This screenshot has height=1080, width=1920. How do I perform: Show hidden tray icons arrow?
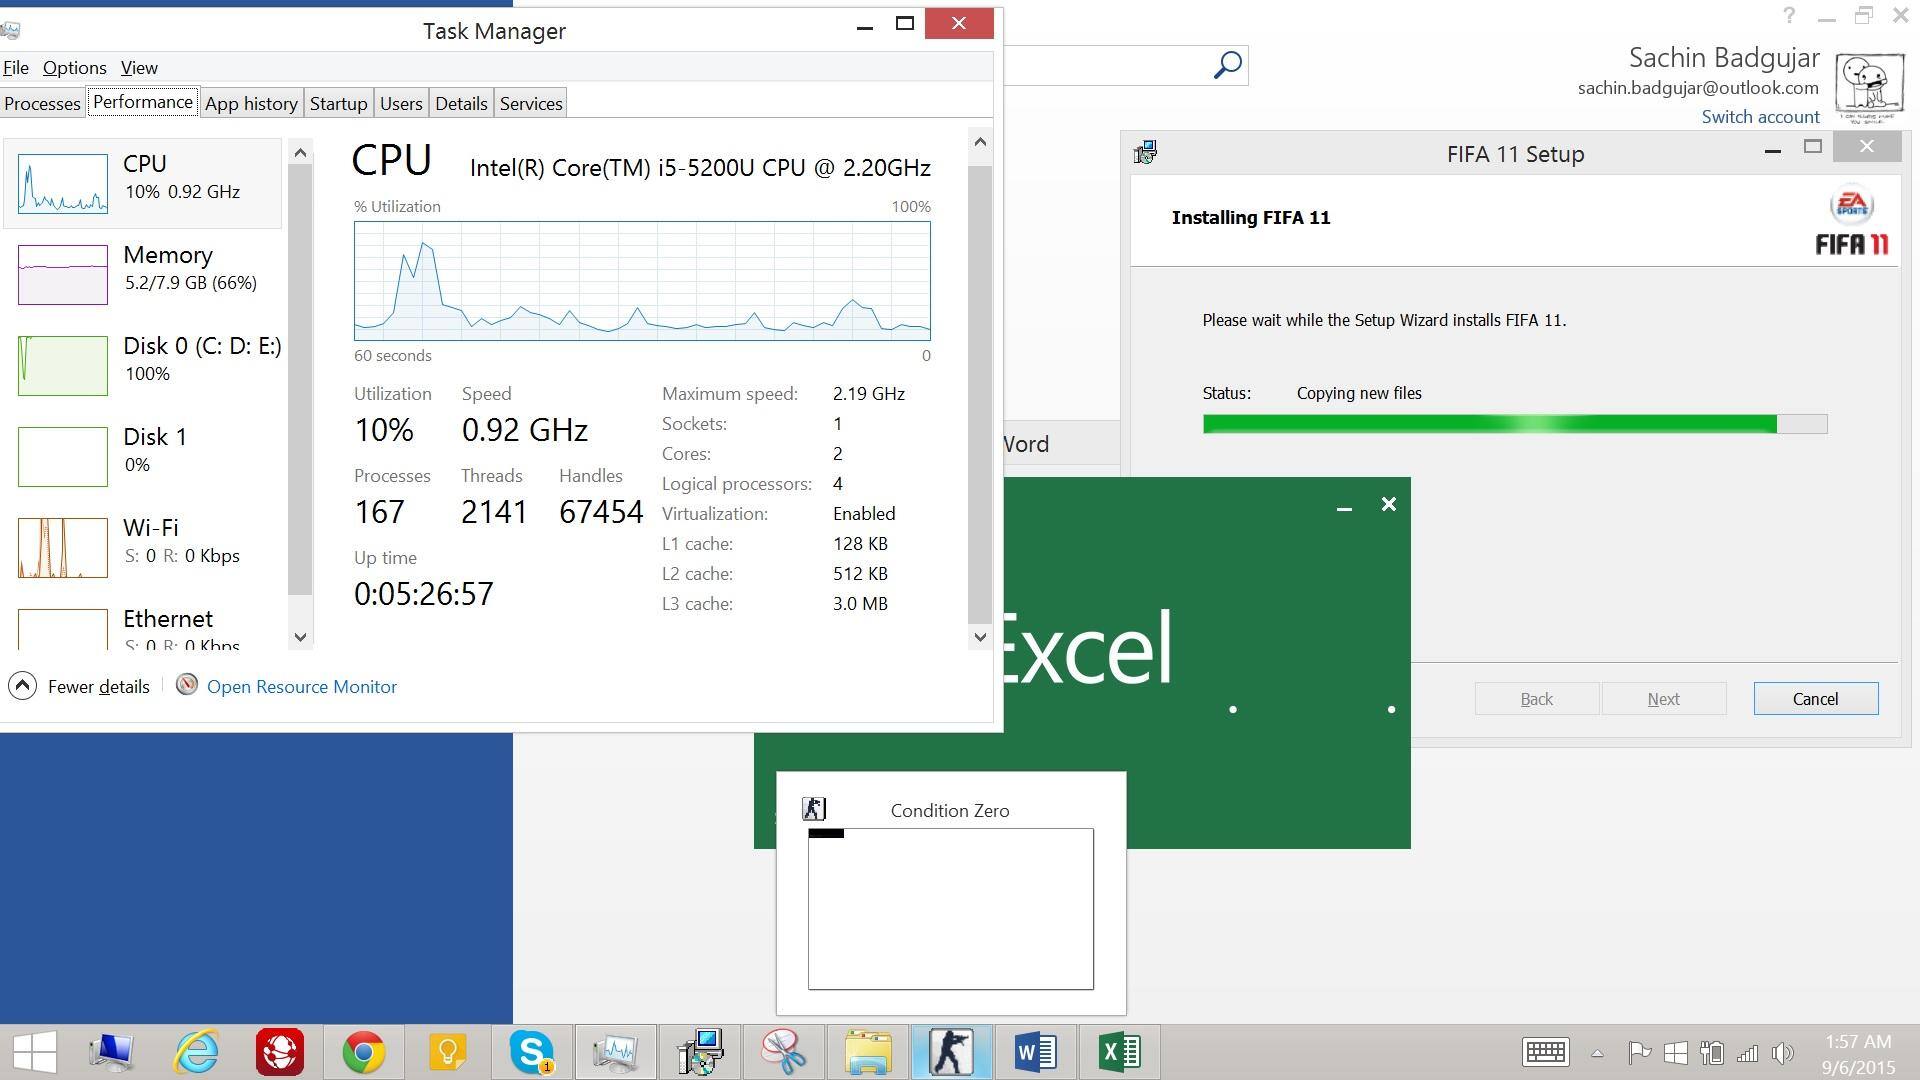tap(1597, 1053)
